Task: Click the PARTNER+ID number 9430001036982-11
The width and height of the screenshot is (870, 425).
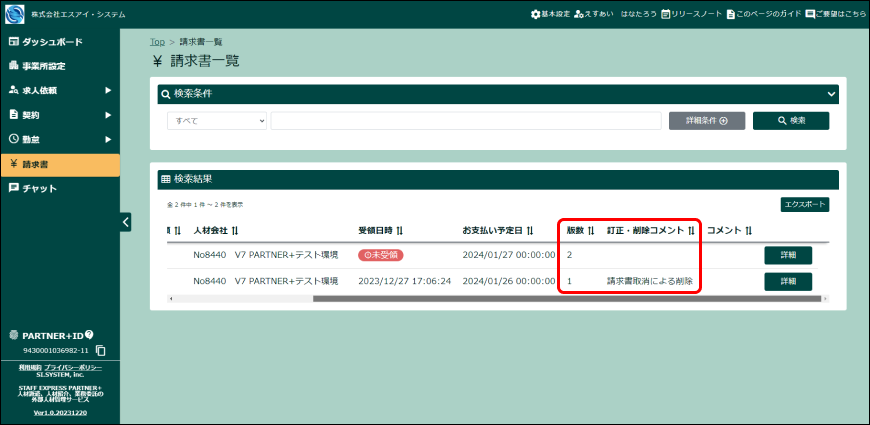Action: (55, 351)
